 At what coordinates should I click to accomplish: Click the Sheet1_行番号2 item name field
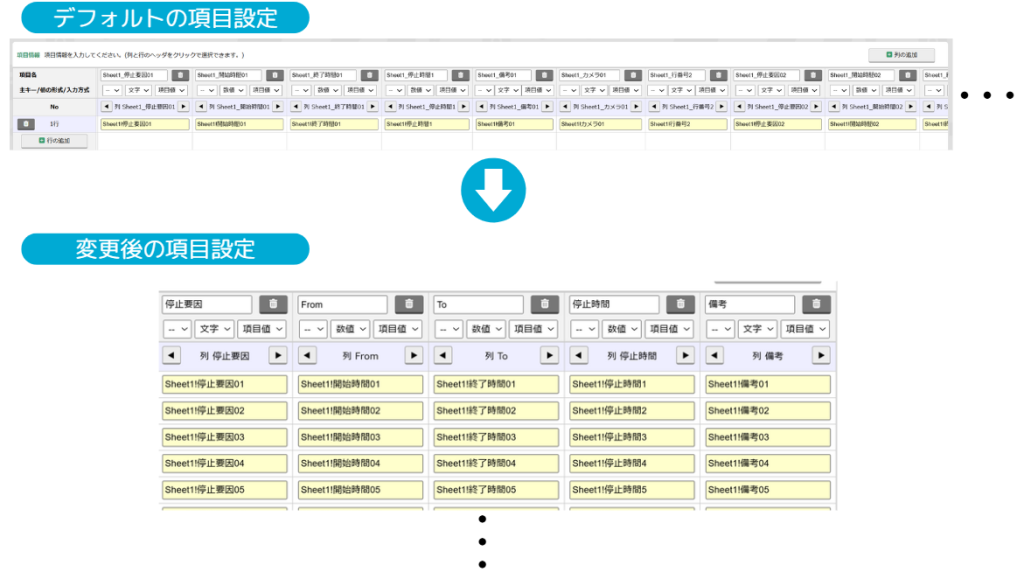pyautogui.click(x=678, y=75)
